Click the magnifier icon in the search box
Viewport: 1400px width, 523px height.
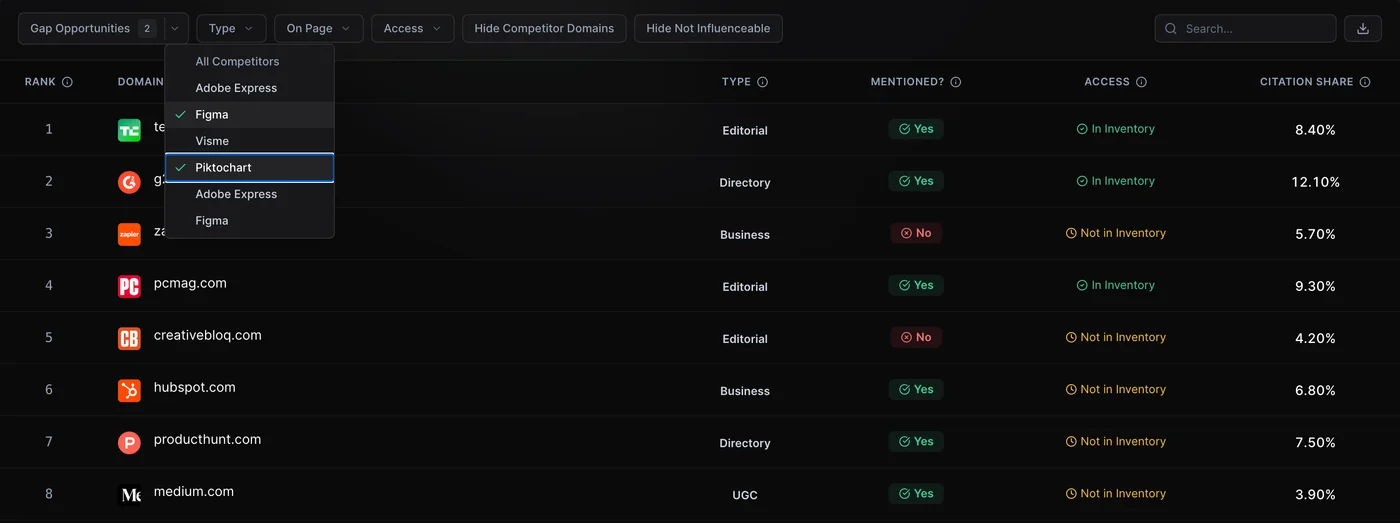1171,29
